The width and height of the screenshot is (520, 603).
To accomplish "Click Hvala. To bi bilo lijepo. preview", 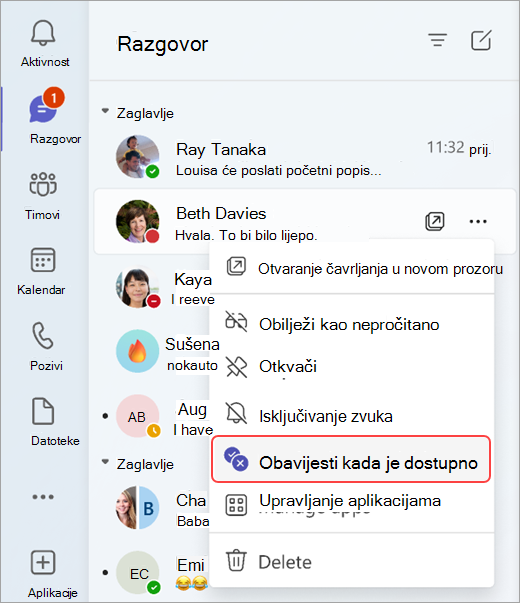I will (x=246, y=235).
